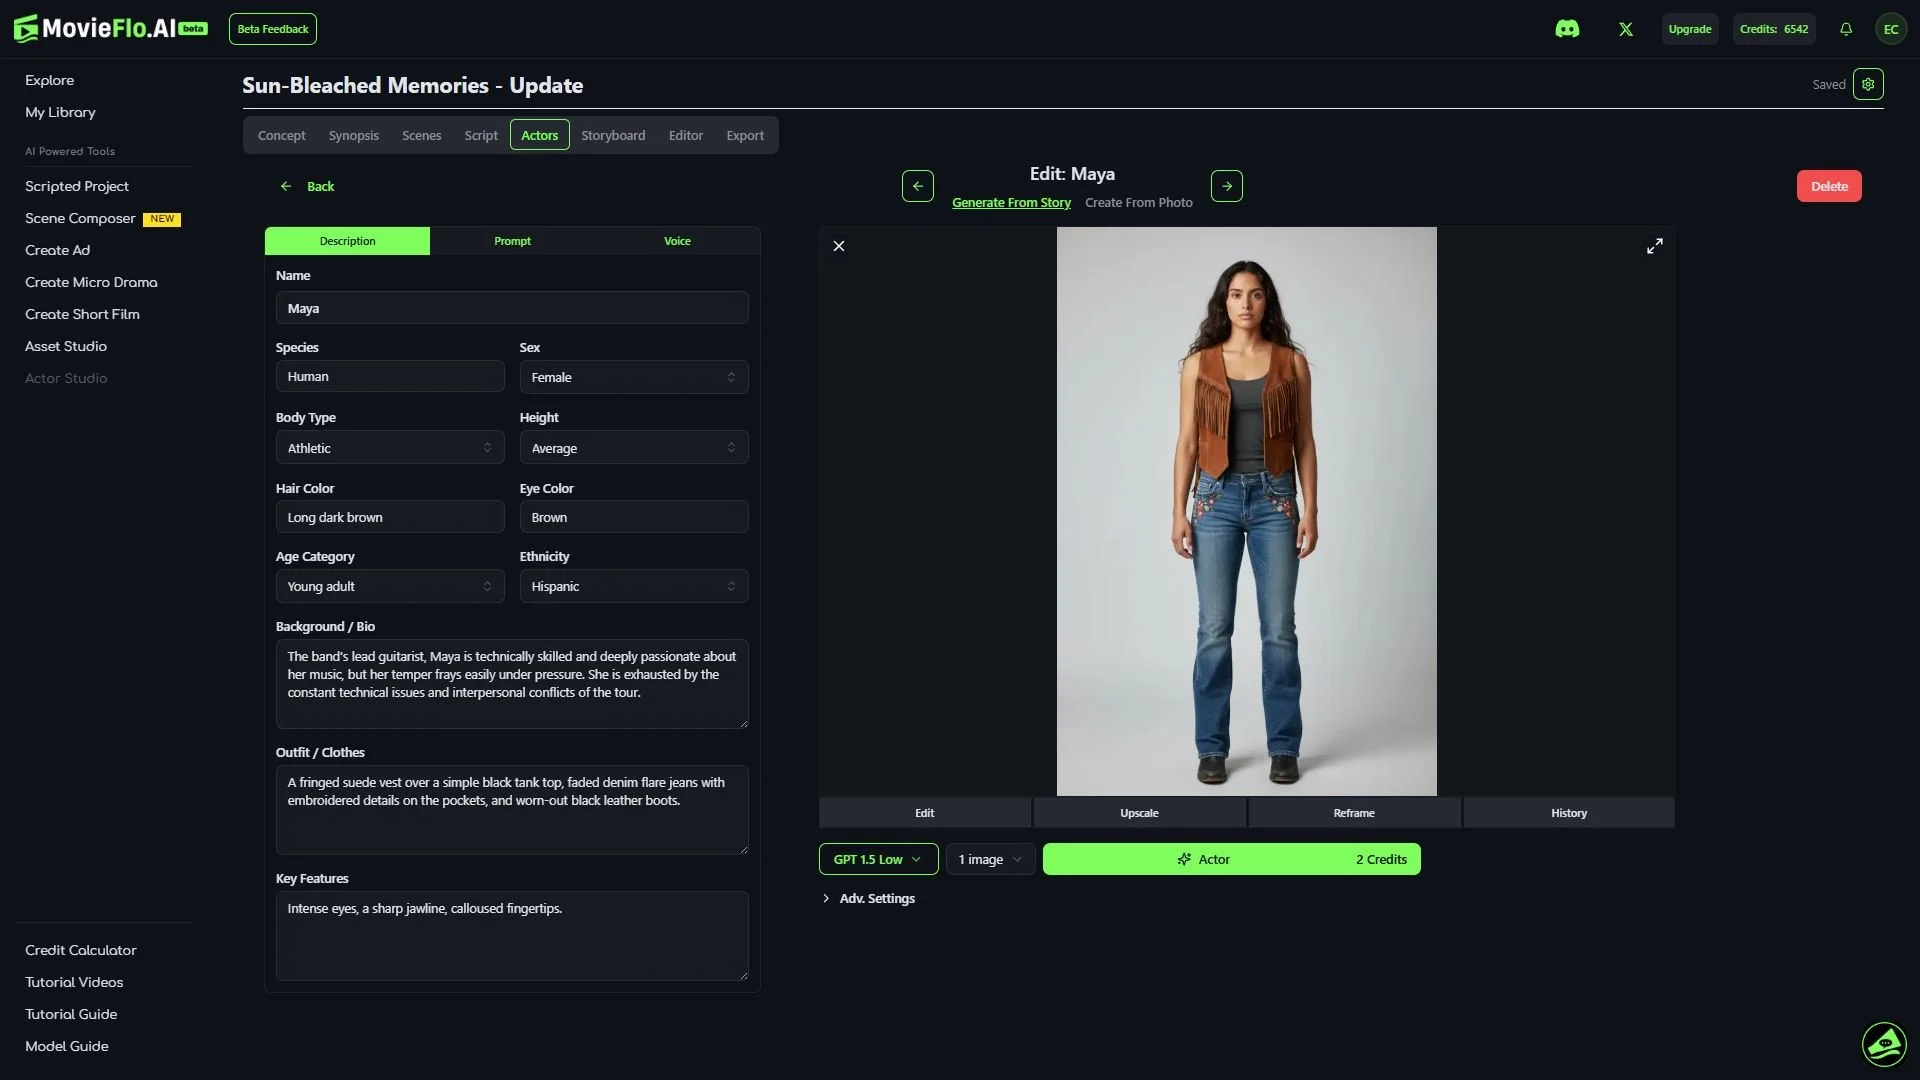
Task: Expand Adv. Settings section
Action: (x=868, y=898)
